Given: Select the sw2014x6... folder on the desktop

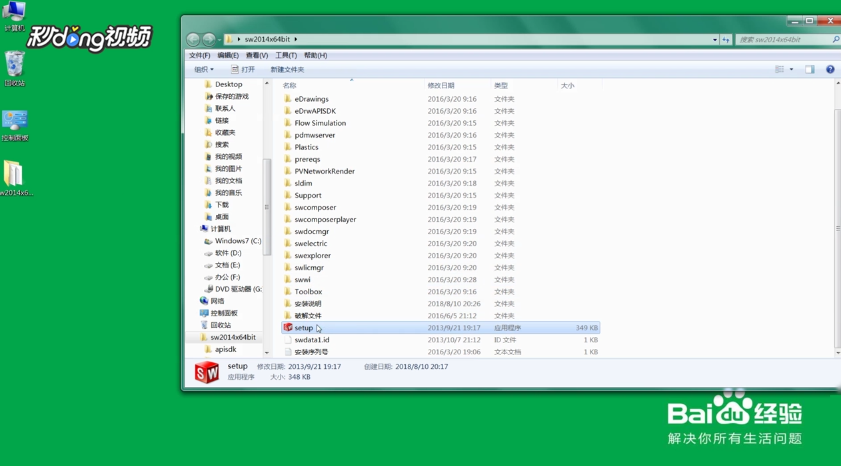Looking at the screenshot, I should click(x=15, y=179).
